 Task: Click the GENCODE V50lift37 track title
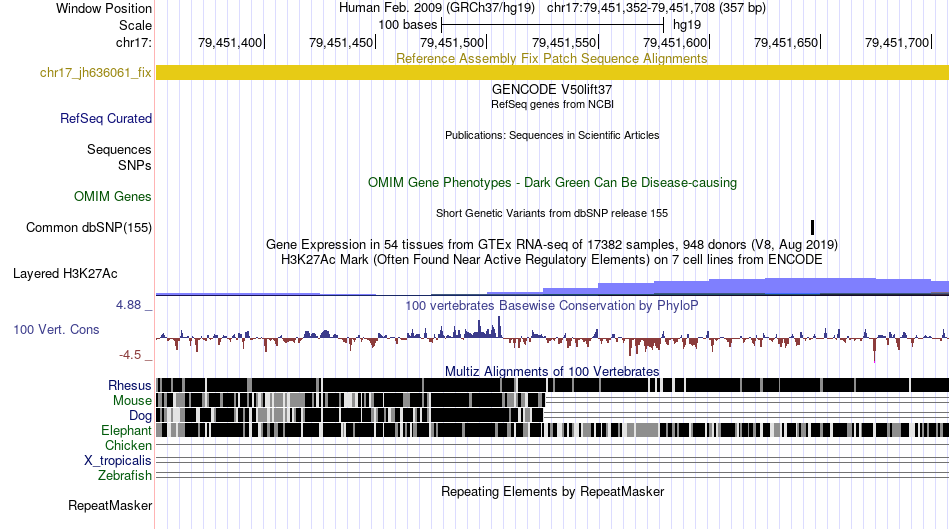[552, 89]
